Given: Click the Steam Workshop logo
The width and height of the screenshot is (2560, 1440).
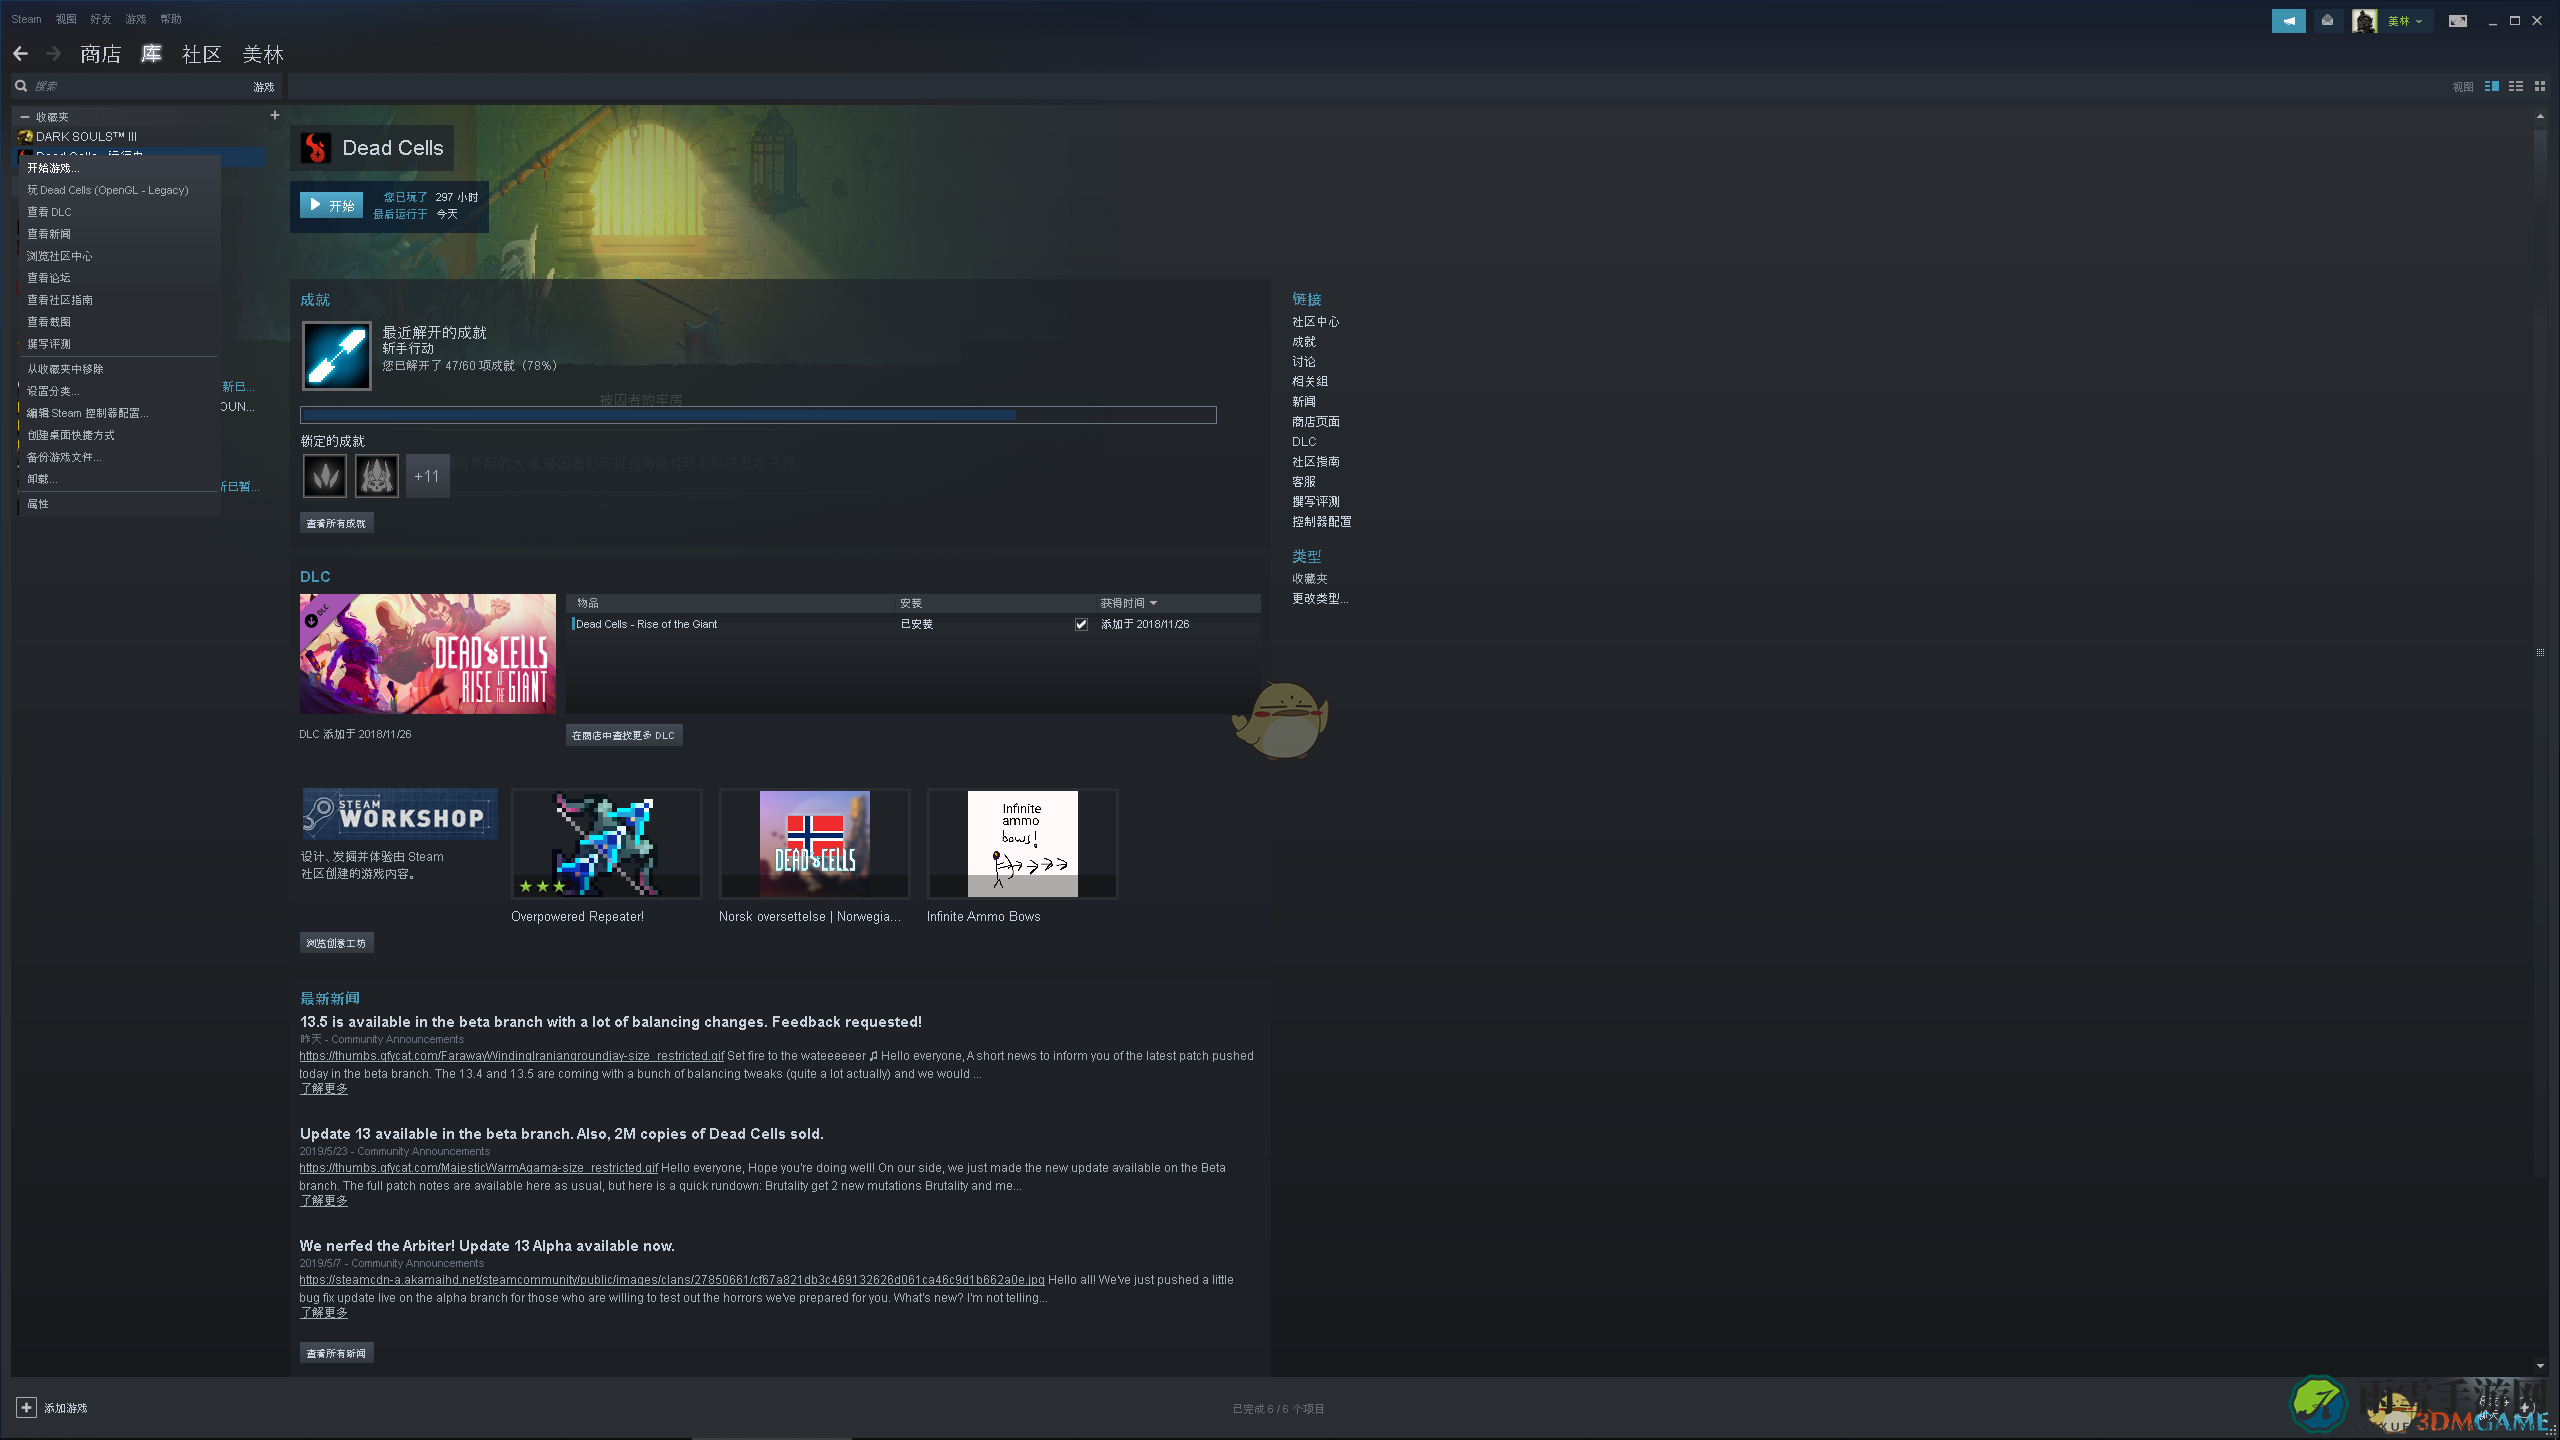Looking at the screenshot, I should click(400, 813).
